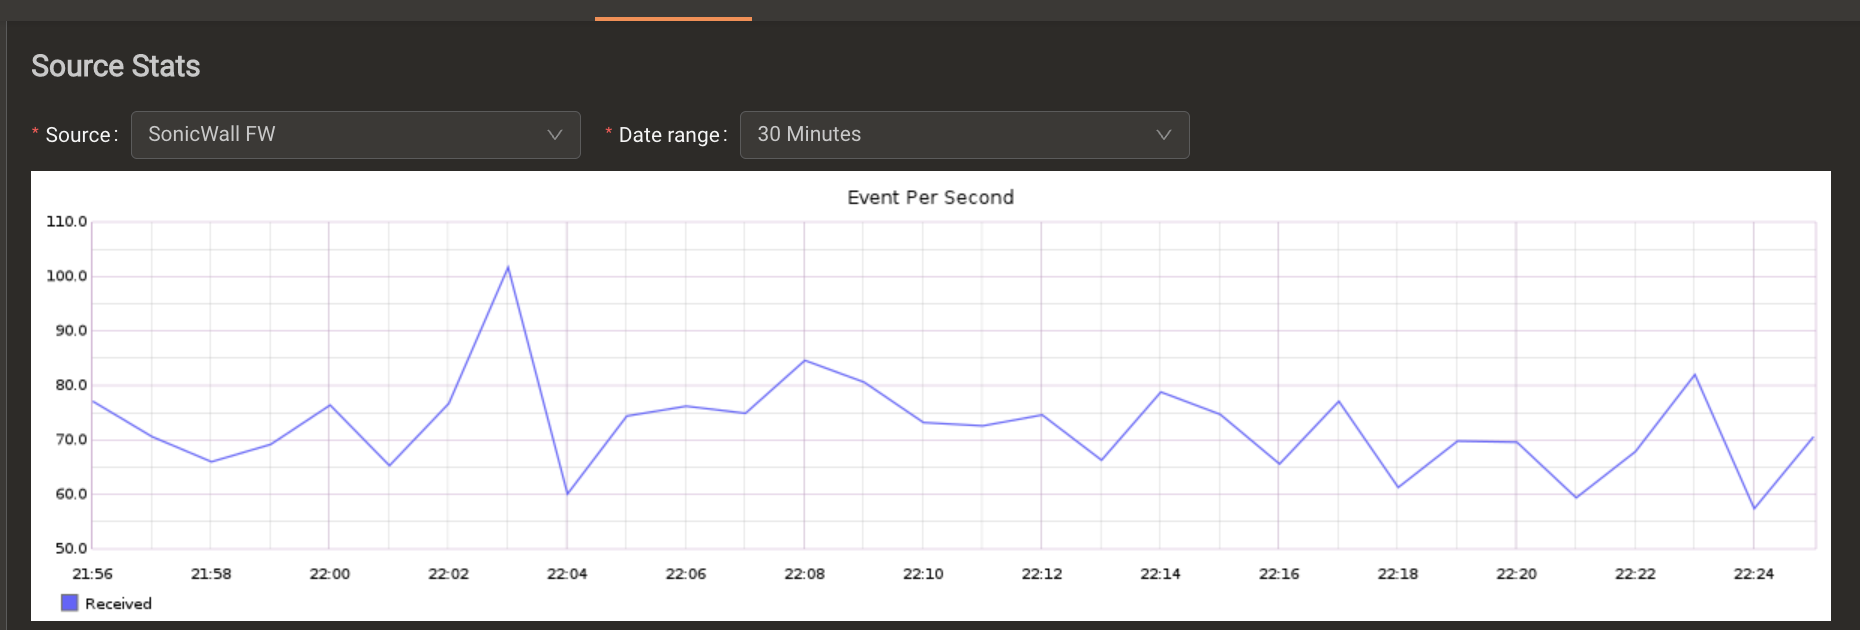Image resolution: width=1860 pixels, height=630 pixels.
Task: Click the 22:04 time axis label
Action: pyautogui.click(x=567, y=574)
